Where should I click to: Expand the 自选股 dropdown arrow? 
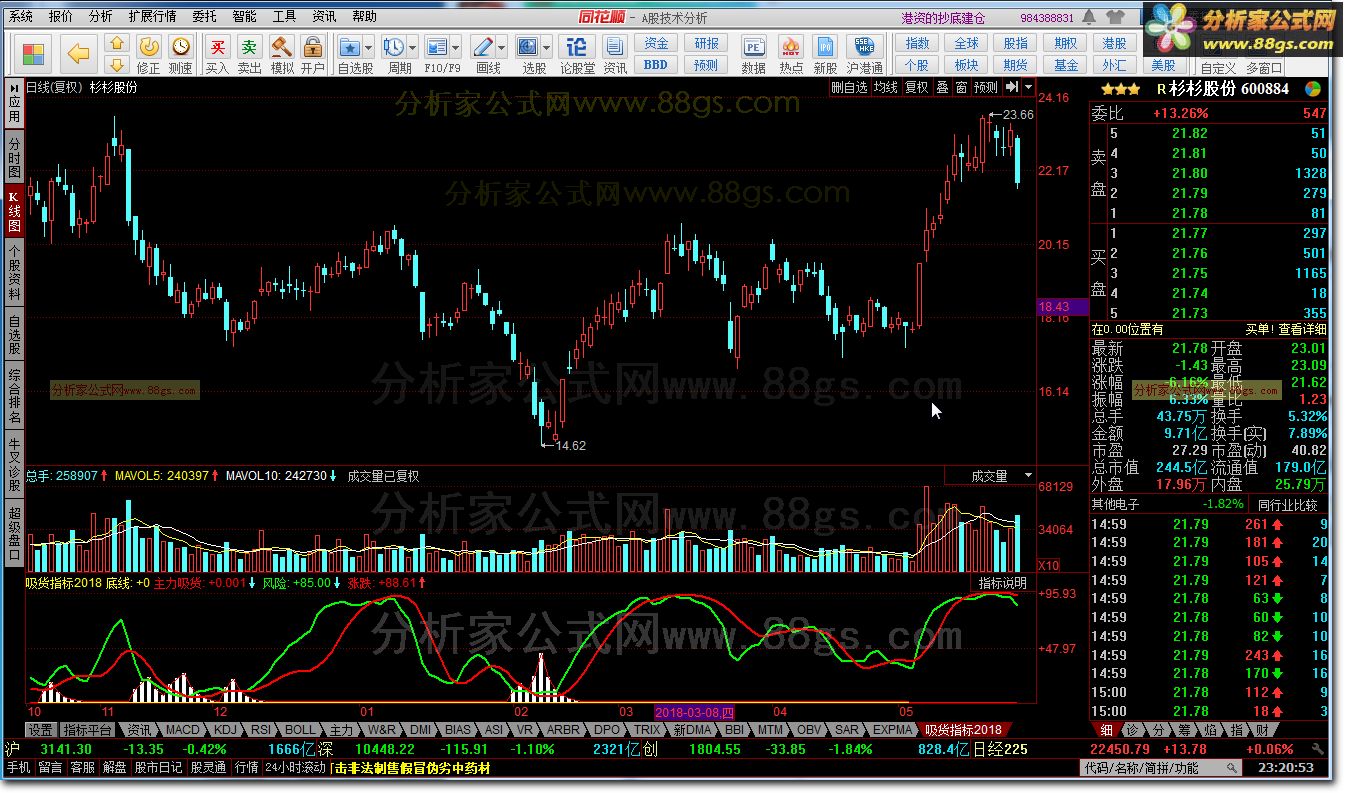tap(368, 47)
